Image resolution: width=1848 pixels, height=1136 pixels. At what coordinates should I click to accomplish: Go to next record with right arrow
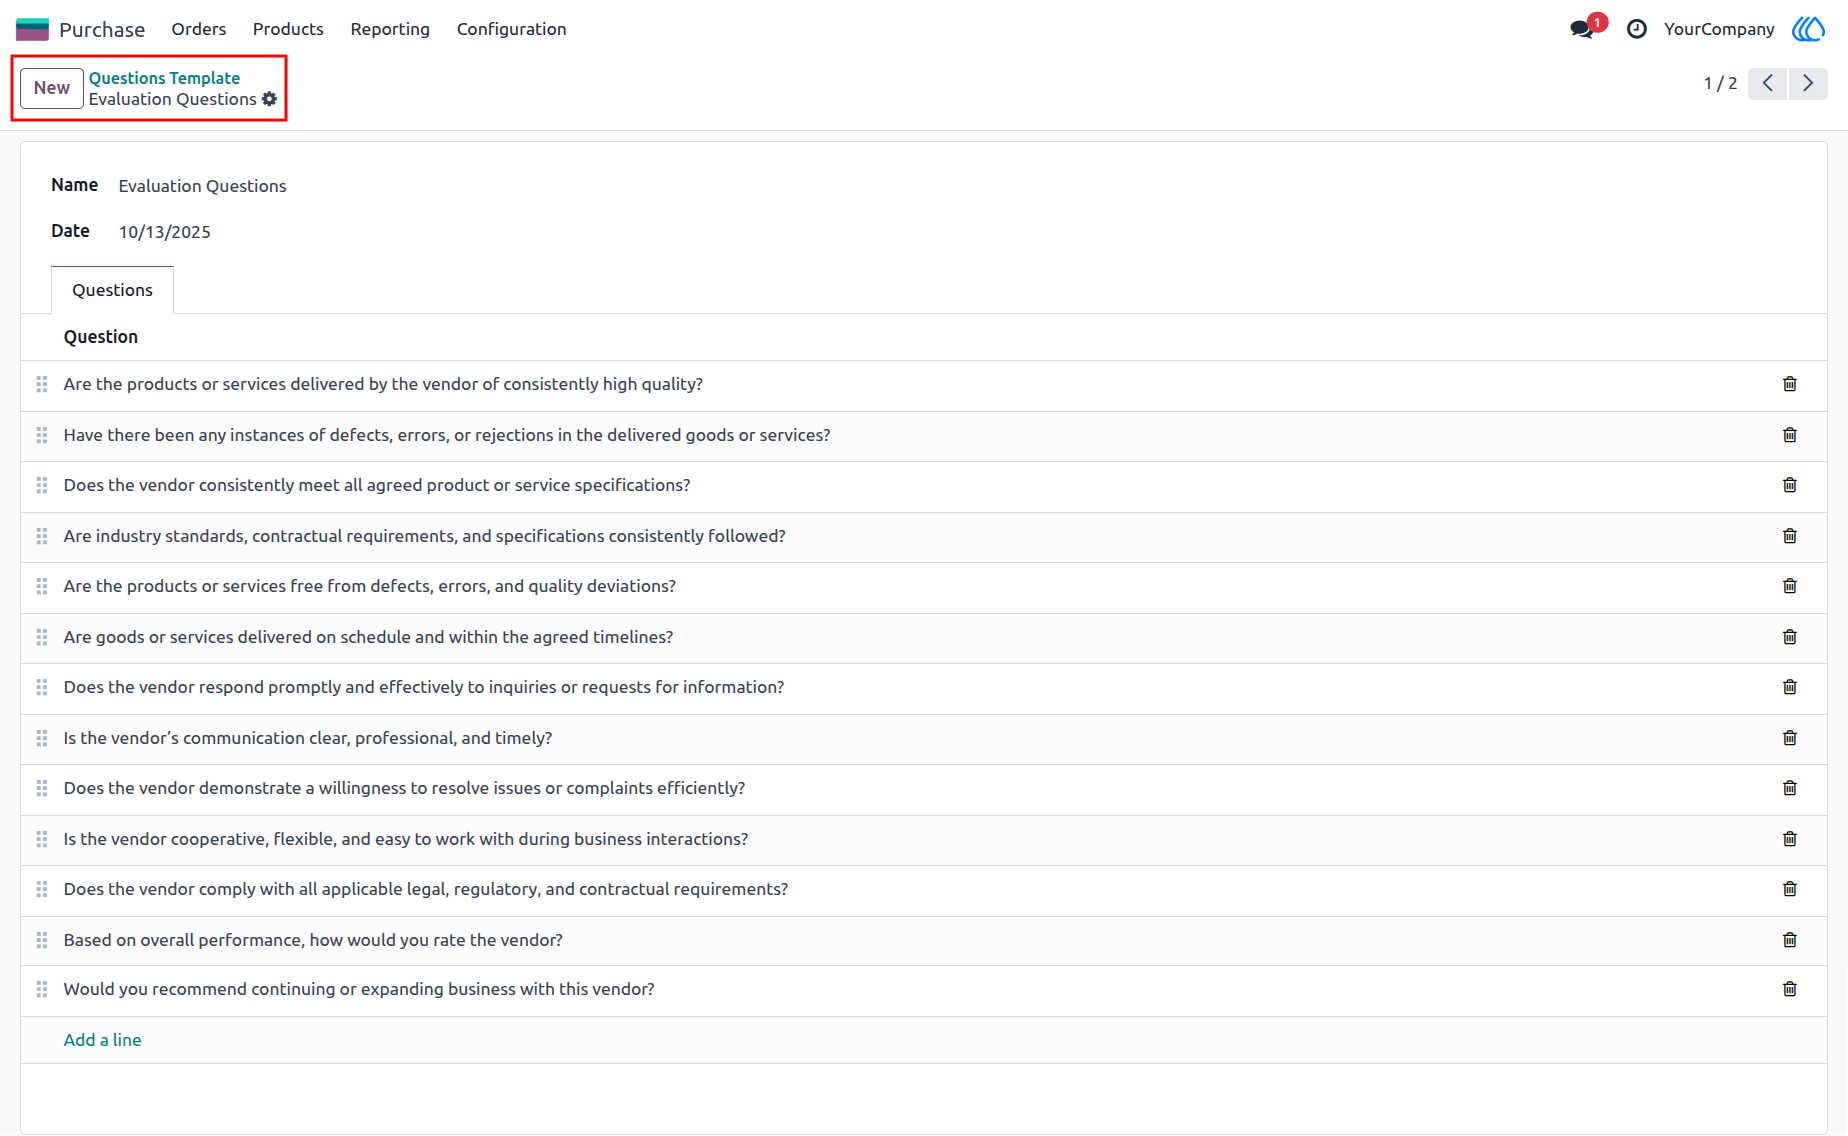coord(1808,83)
